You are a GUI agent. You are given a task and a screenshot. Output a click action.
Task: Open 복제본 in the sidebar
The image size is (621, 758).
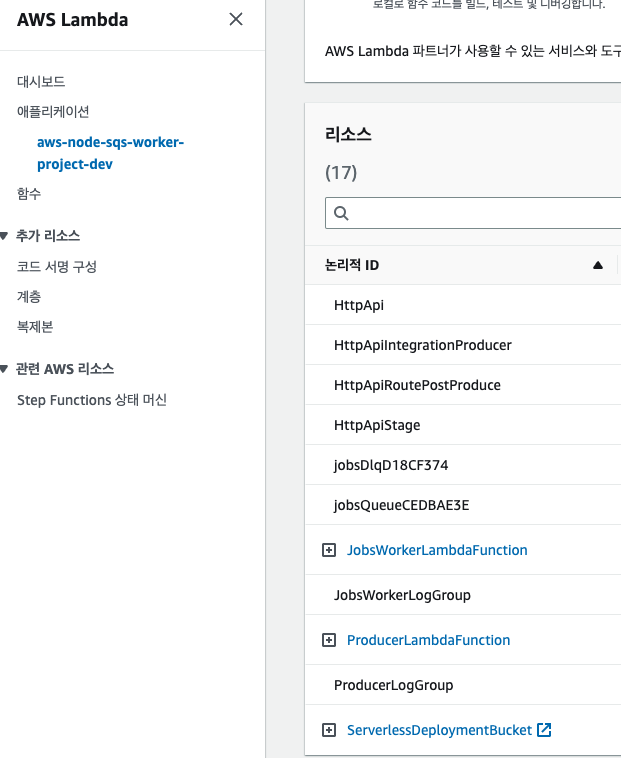click(35, 327)
